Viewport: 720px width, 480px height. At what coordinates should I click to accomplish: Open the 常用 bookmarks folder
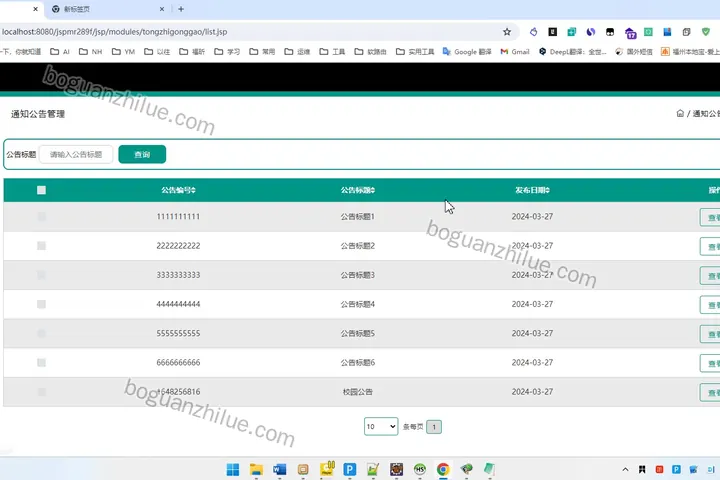(262, 51)
